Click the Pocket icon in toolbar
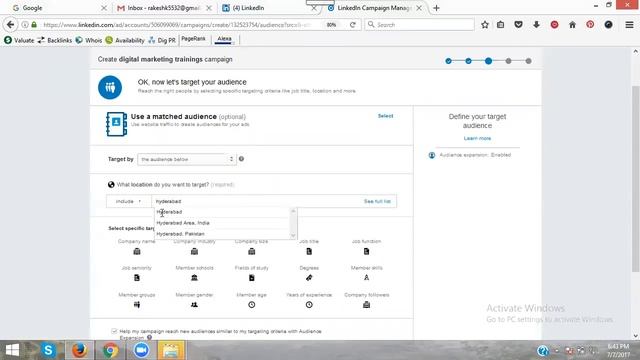The width and height of the screenshot is (640, 360). (518, 24)
